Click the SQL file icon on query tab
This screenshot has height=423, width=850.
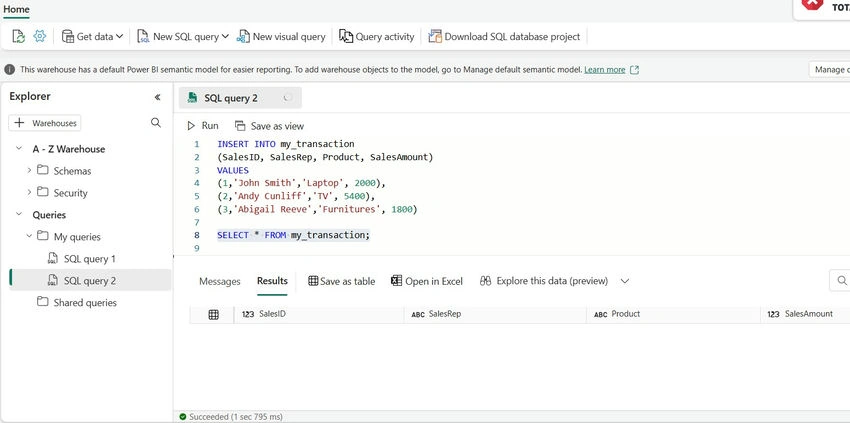[192, 98]
